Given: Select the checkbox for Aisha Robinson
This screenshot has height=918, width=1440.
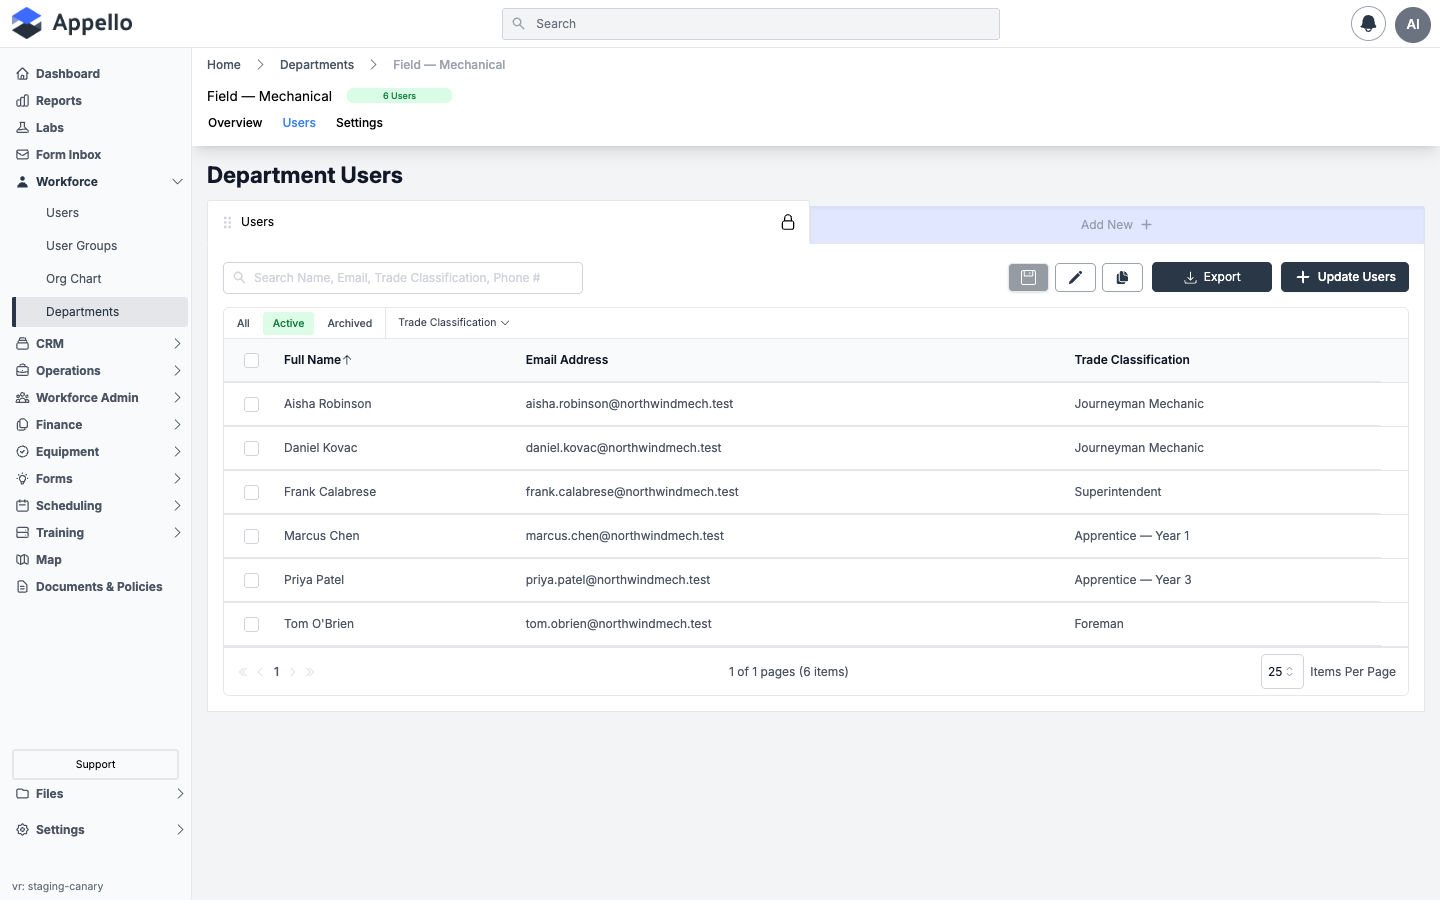Looking at the screenshot, I should [251, 404].
